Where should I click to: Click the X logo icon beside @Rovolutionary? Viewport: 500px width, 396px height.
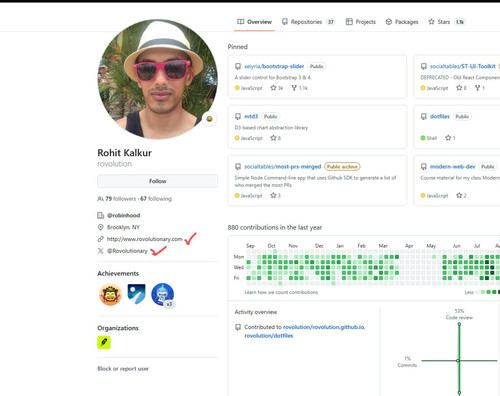pos(100,251)
